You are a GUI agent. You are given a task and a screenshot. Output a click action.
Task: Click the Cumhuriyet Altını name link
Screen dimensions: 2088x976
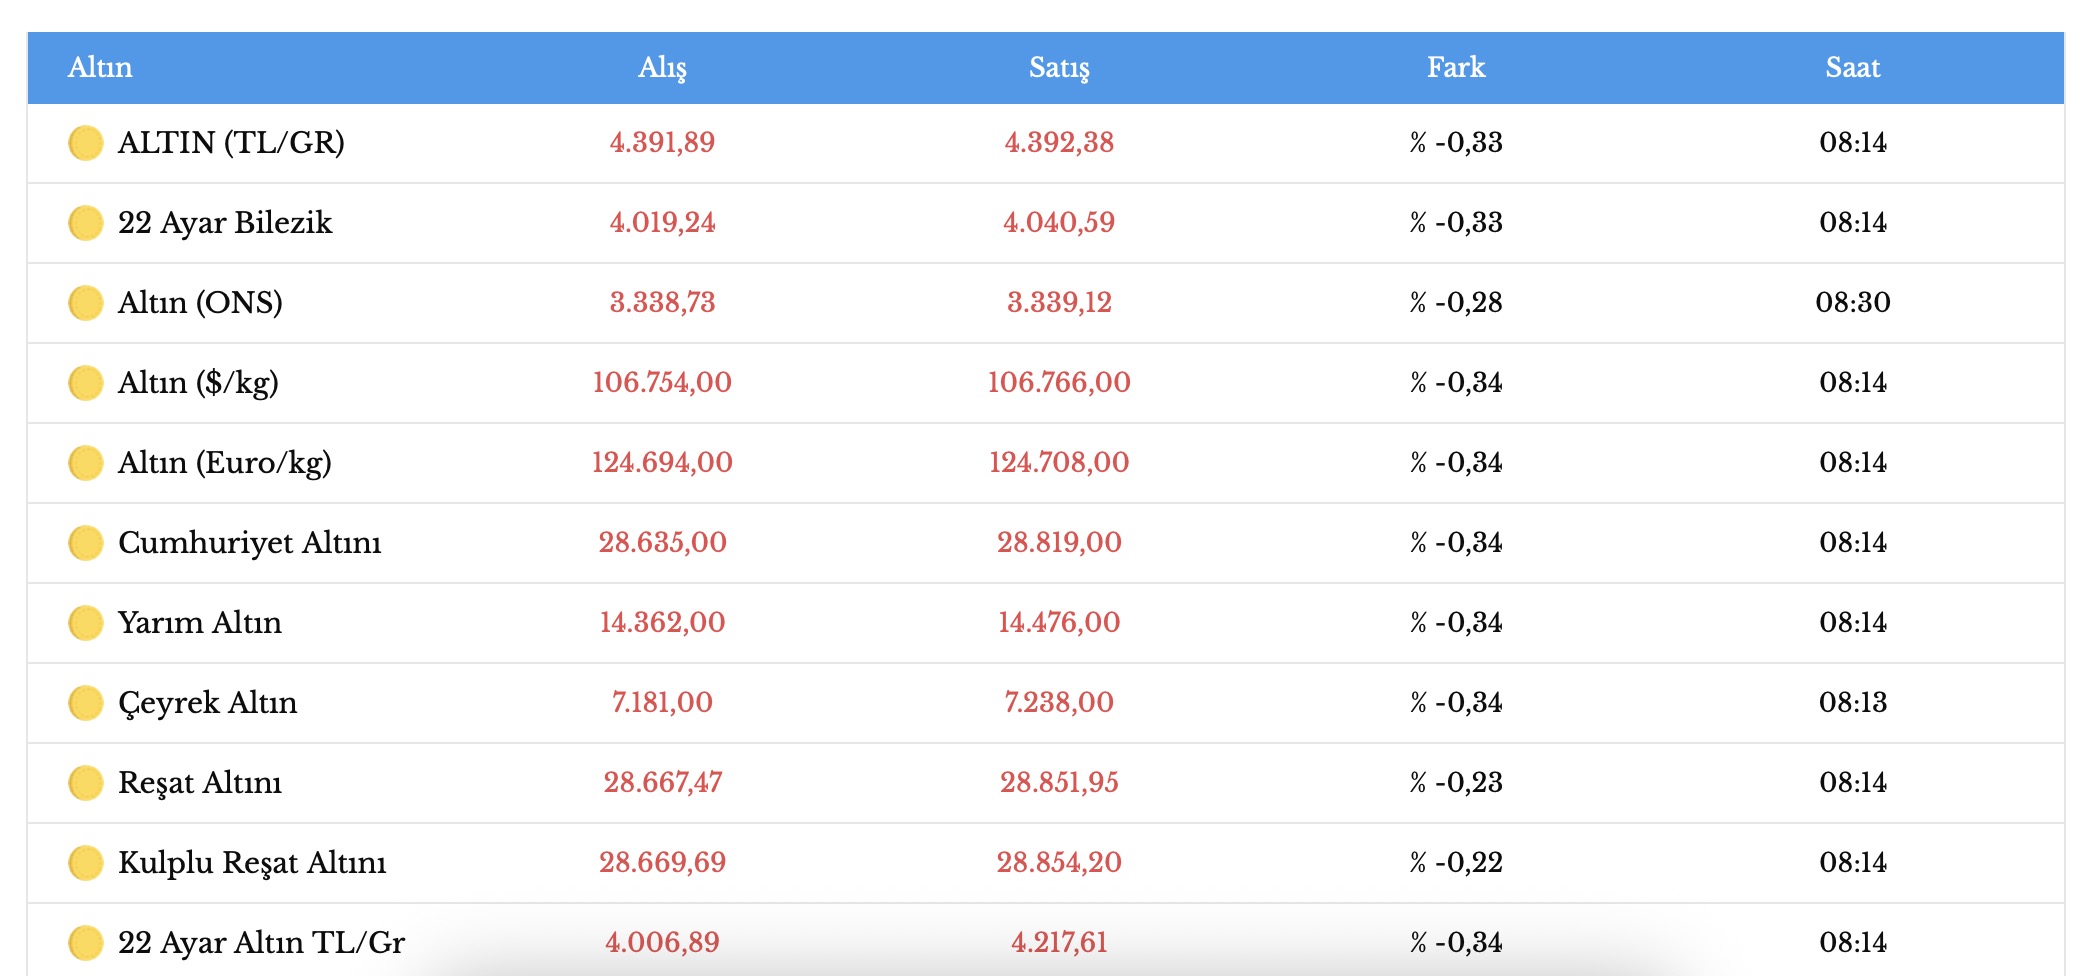click(249, 543)
